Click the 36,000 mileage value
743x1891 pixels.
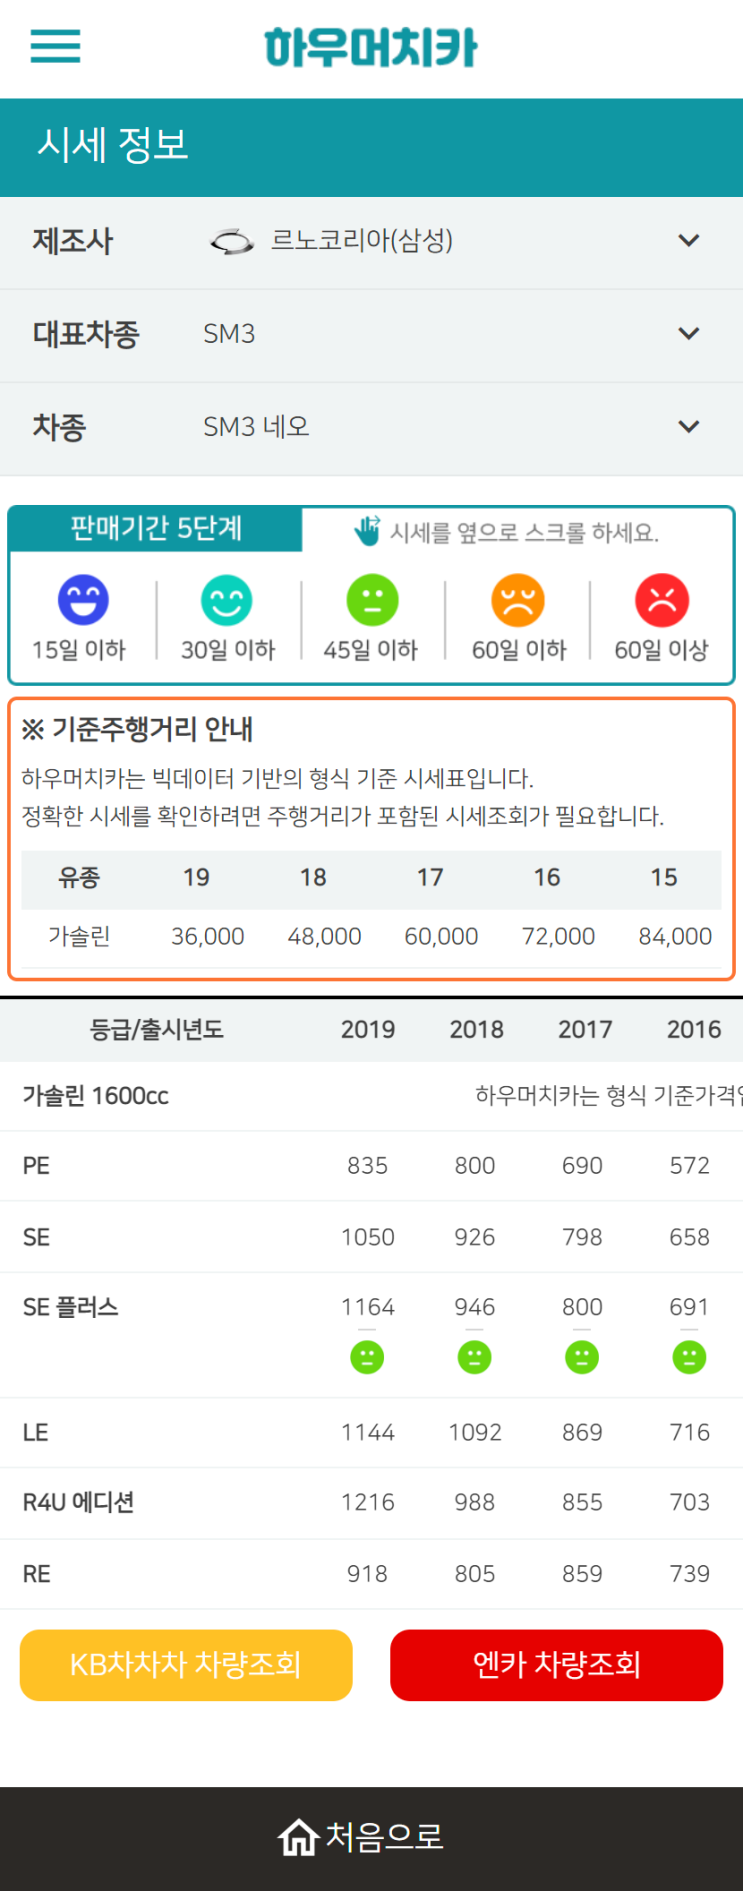point(208,936)
